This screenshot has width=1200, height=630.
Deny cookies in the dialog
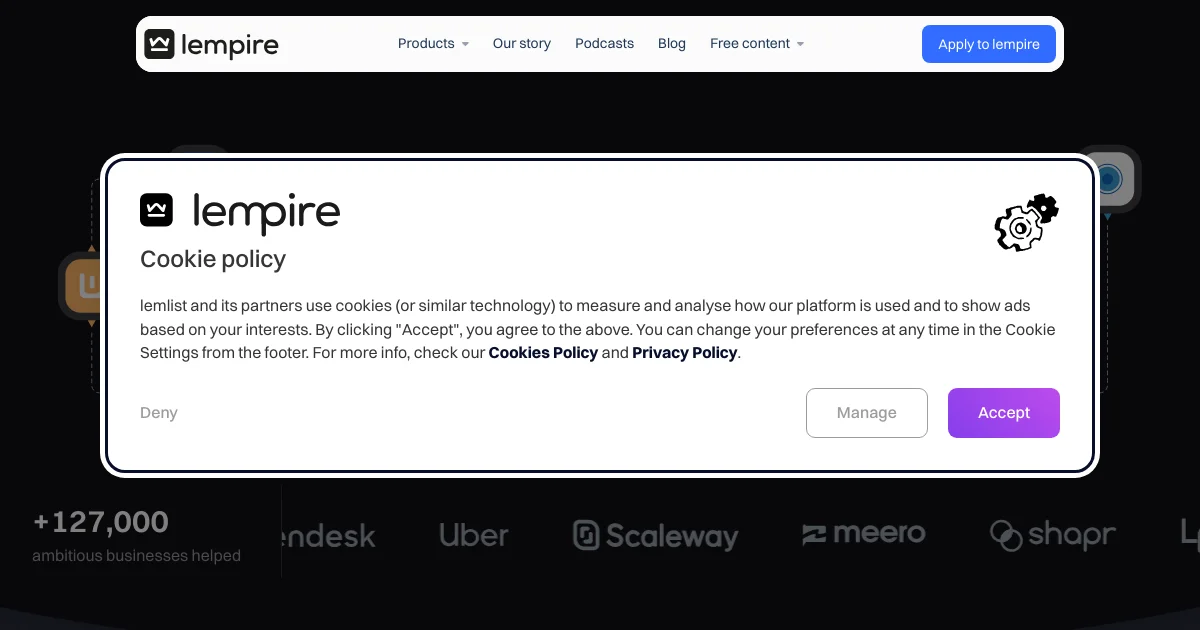(159, 413)
